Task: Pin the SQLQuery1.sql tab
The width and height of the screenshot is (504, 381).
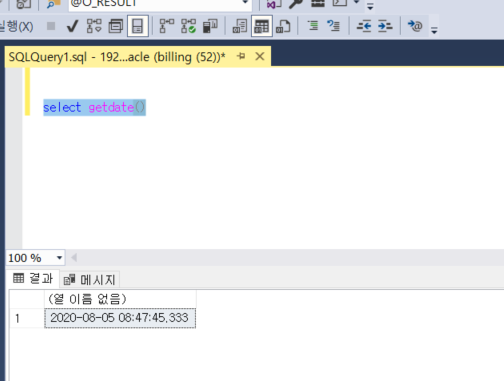Action: click(241, 57)
